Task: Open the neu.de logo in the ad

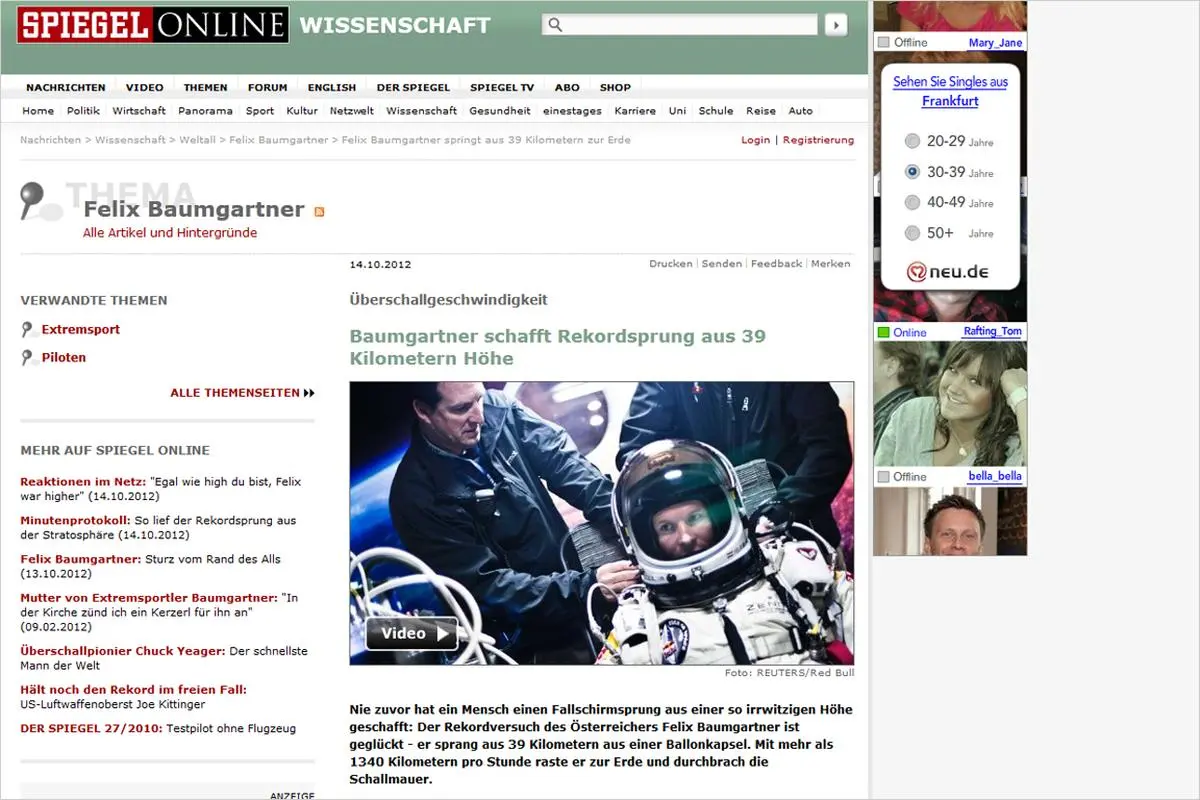Action: click(949, 273)
